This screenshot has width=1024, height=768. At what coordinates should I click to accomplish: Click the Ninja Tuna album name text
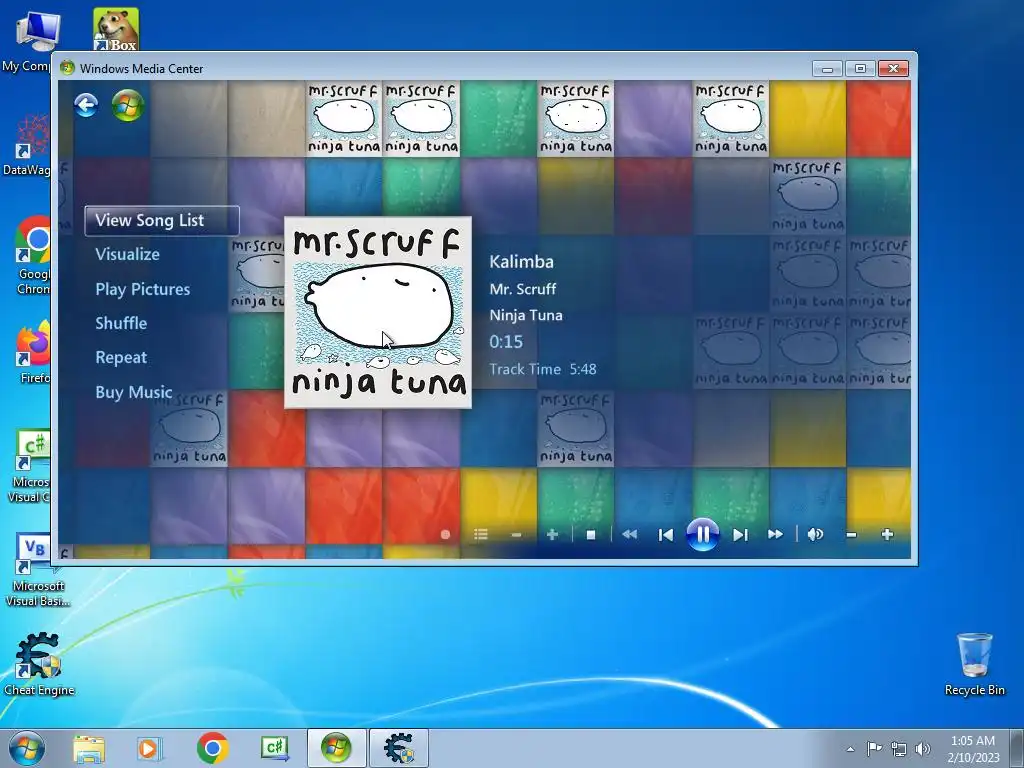click(526, 315)
